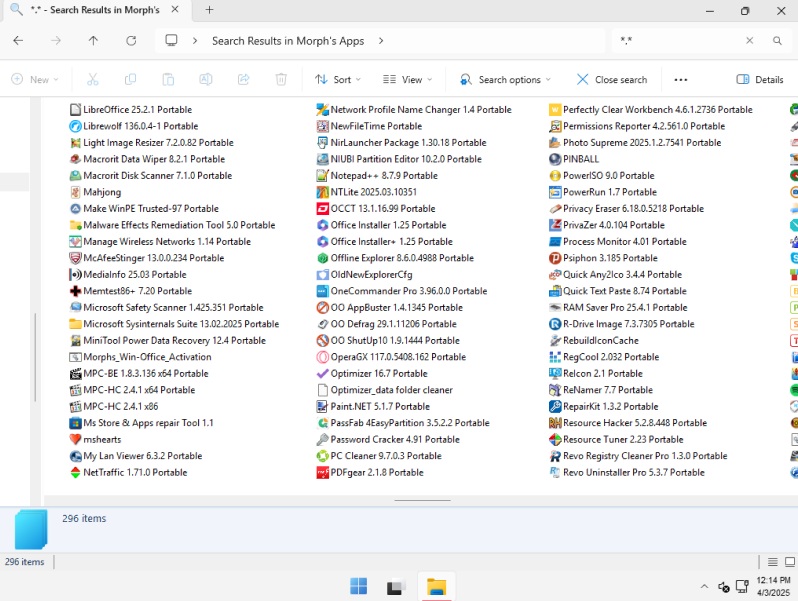Click the OCCT 13.1.16.99 Portable icon
The image size is (798, 601).
[x=322, y=209]
